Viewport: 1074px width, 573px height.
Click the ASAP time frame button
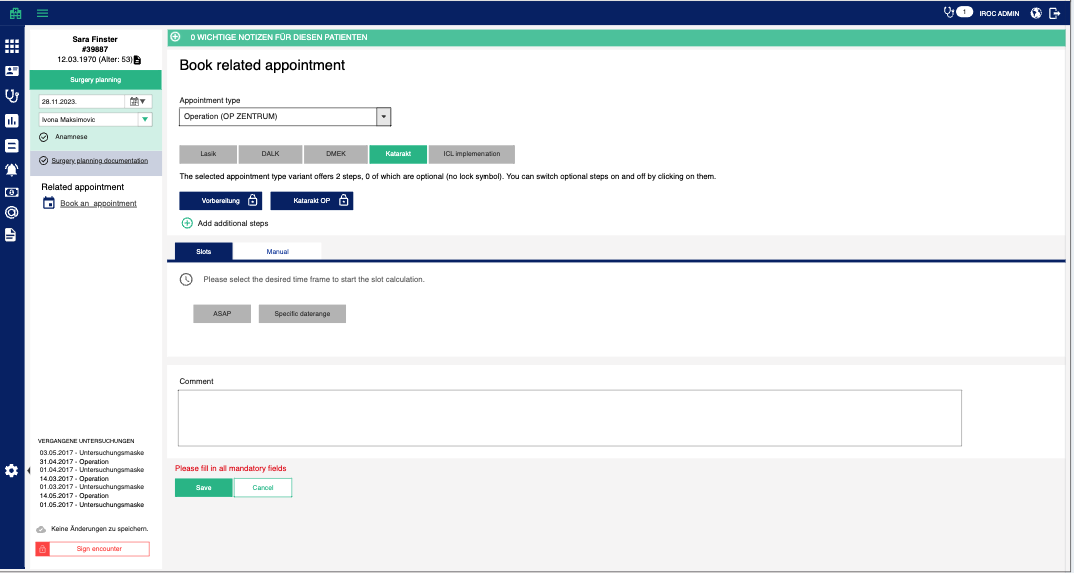pyautogui.click(x=222, y=314)
